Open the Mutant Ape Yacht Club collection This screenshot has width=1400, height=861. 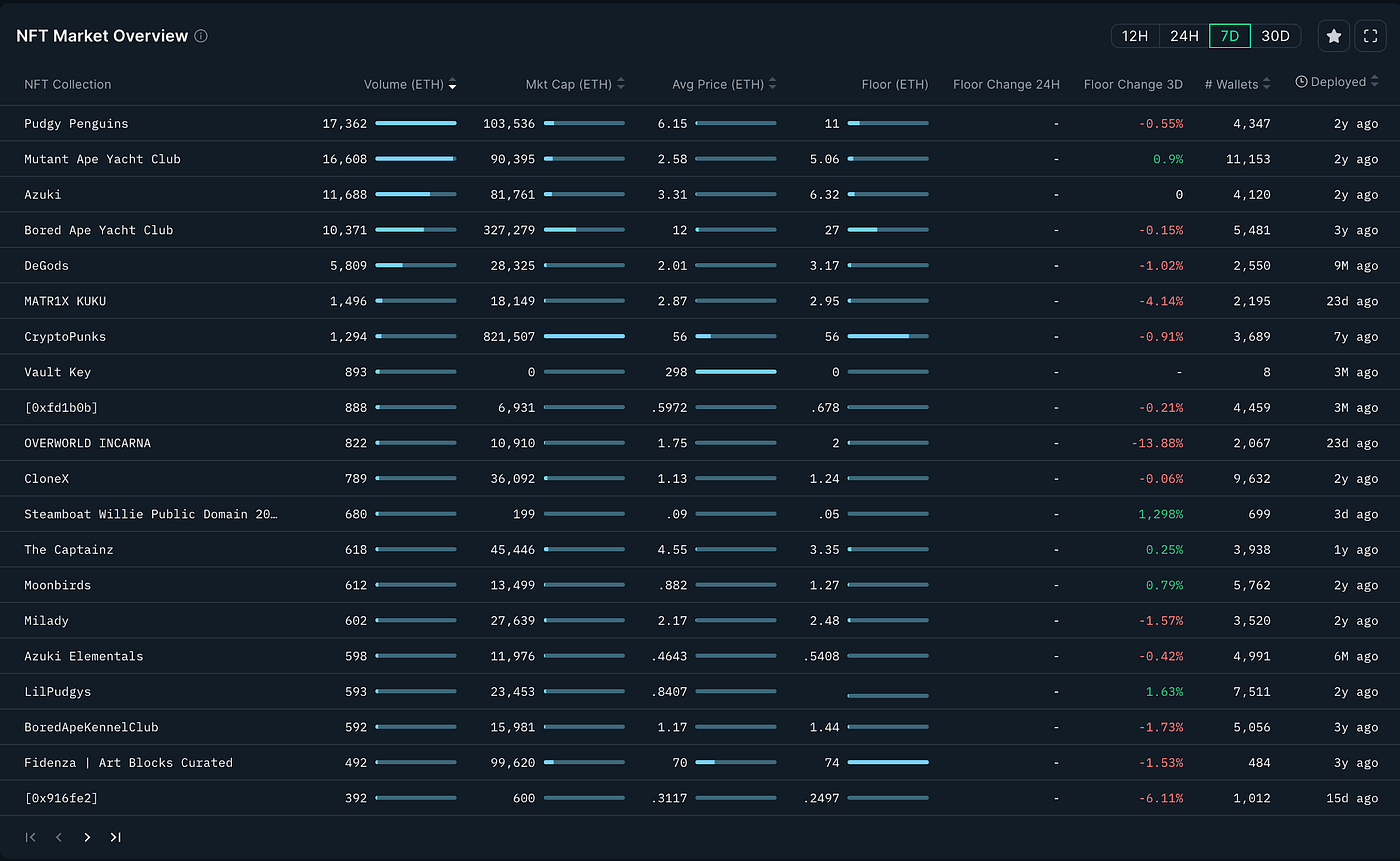[x=102, y=159]
